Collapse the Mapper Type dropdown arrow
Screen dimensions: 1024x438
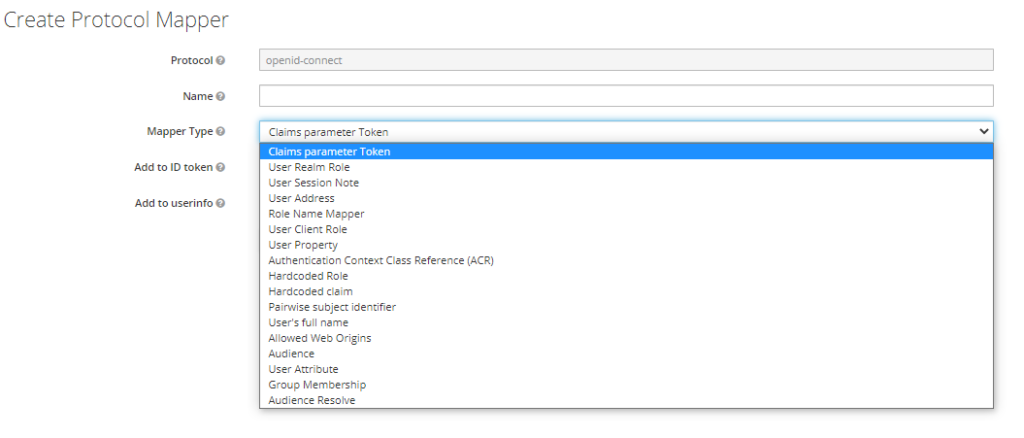pos(982,131)
